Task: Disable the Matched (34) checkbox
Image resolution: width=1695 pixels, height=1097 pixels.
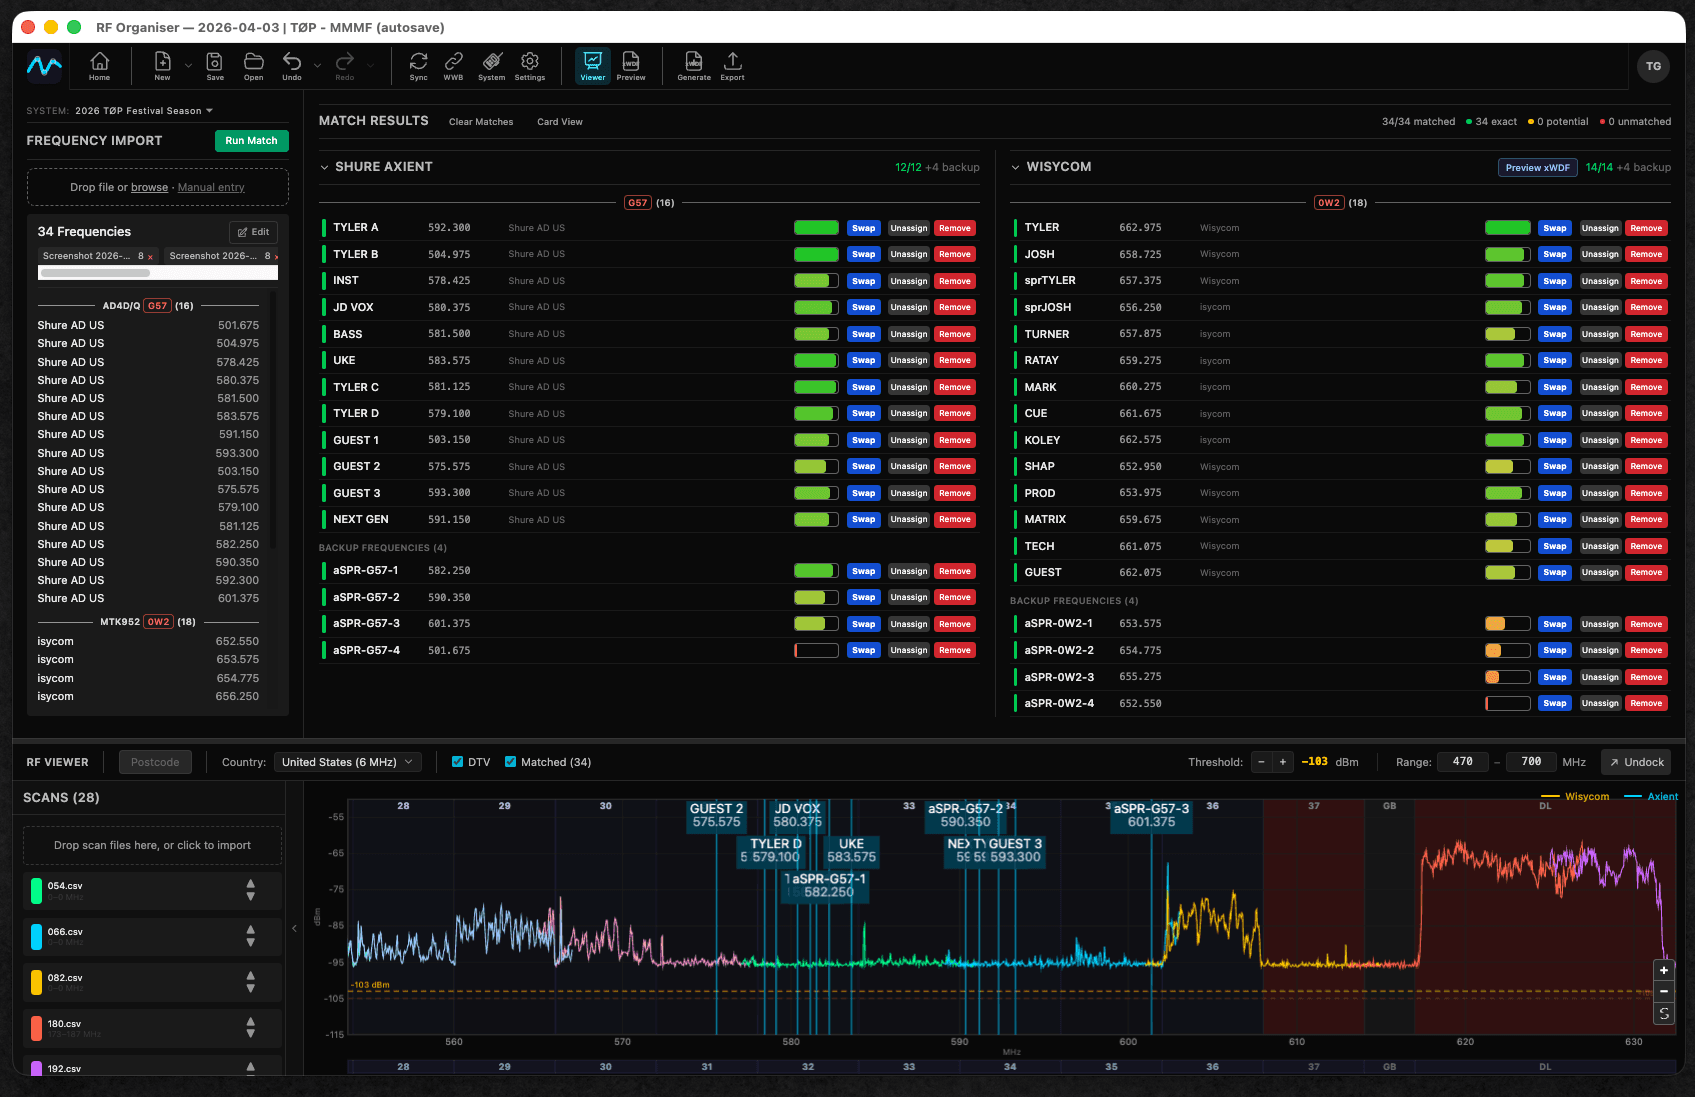Action: [512, 761]
